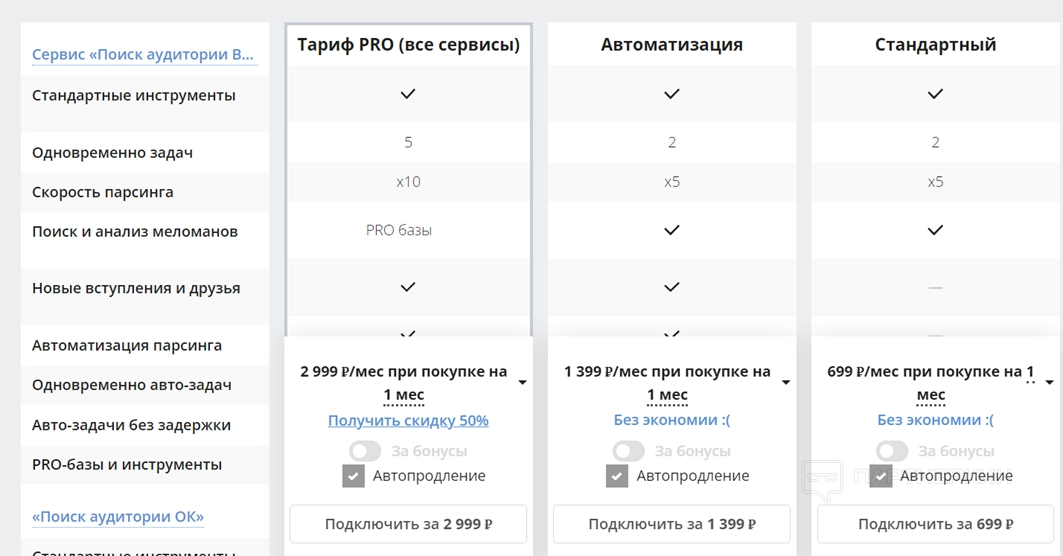1063x556 pixels.
Task: Click Получить скидку 50% link
Action: tap(408, 421)
